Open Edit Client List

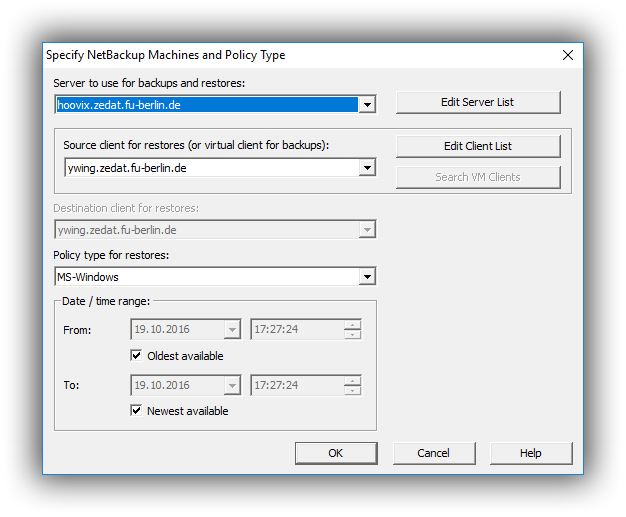[478, 146]
